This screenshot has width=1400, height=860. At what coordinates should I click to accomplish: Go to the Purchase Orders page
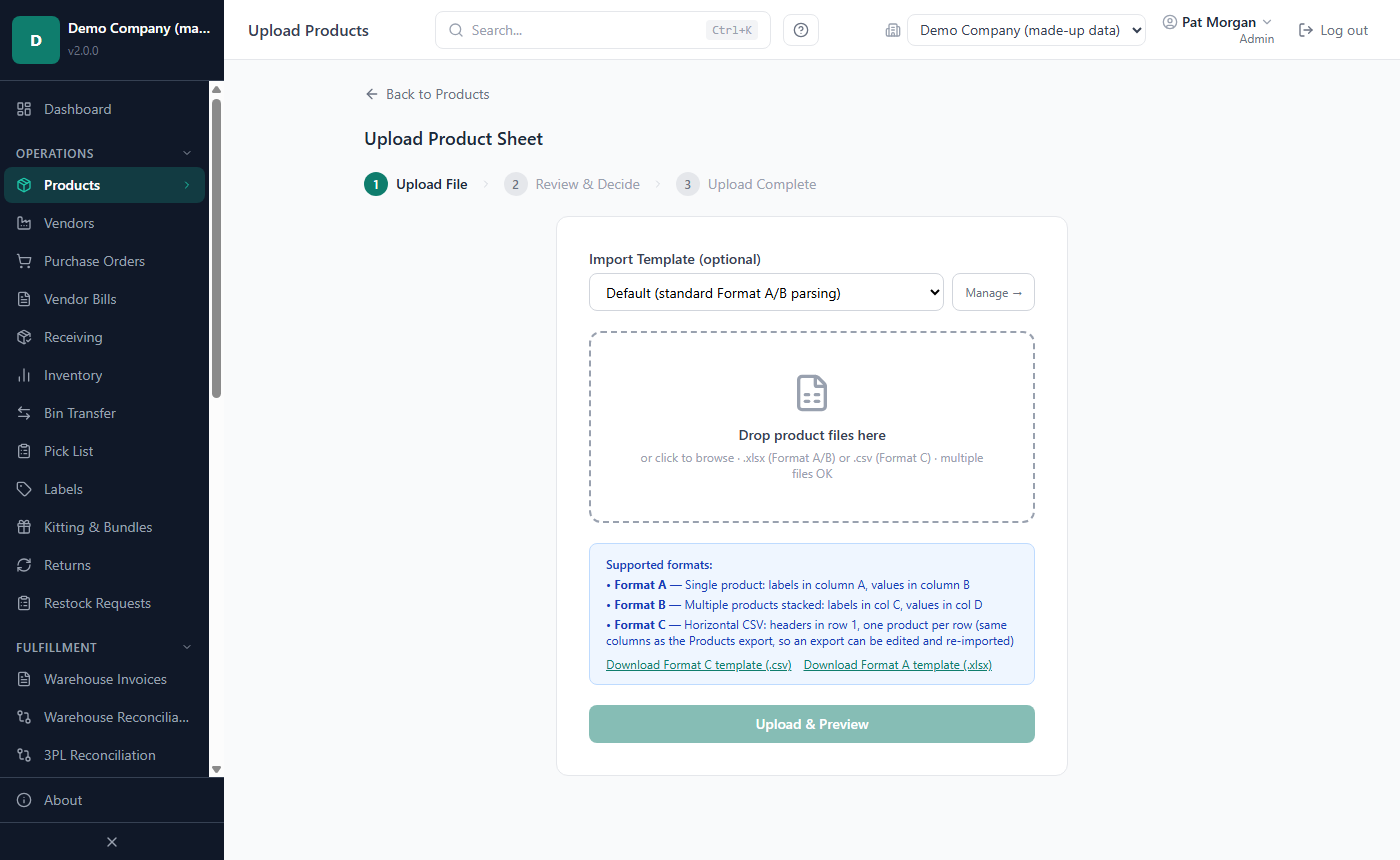tap(104, 261)
